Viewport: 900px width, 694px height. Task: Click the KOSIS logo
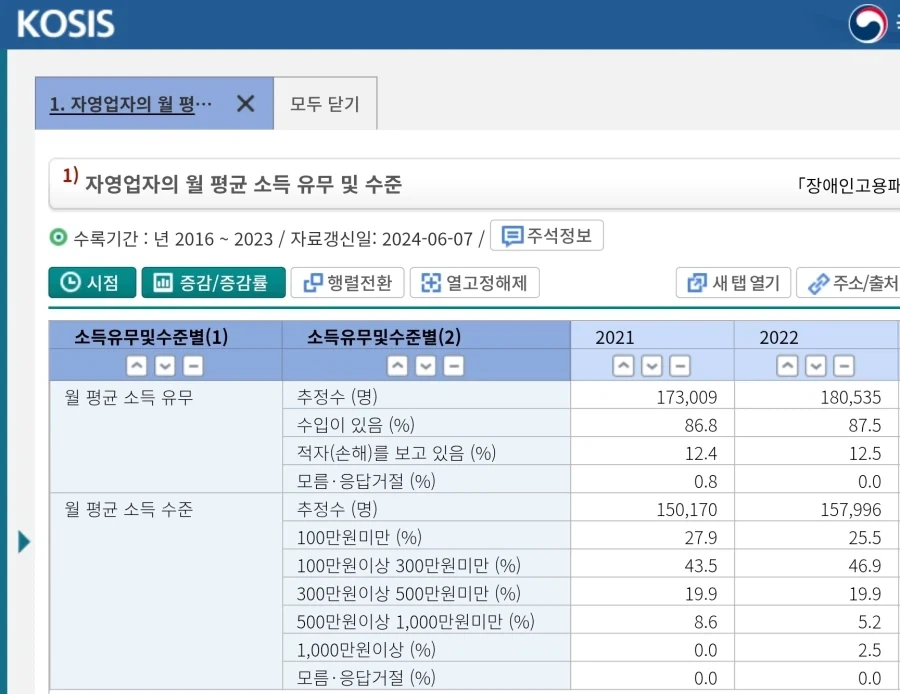66,24
